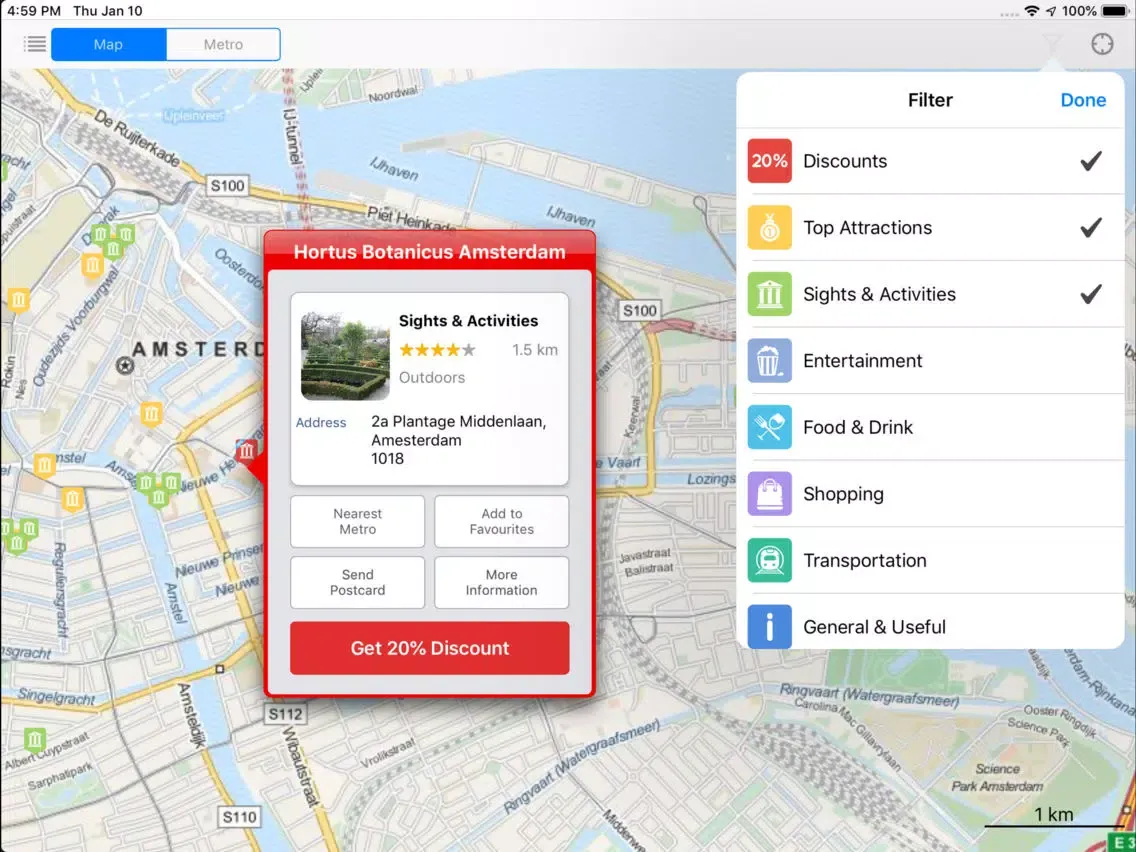The height and width of the screenshot is (852, 1136).
Task: Tap the green pin near Albert Cuypstraat
Action: [35, 740]
